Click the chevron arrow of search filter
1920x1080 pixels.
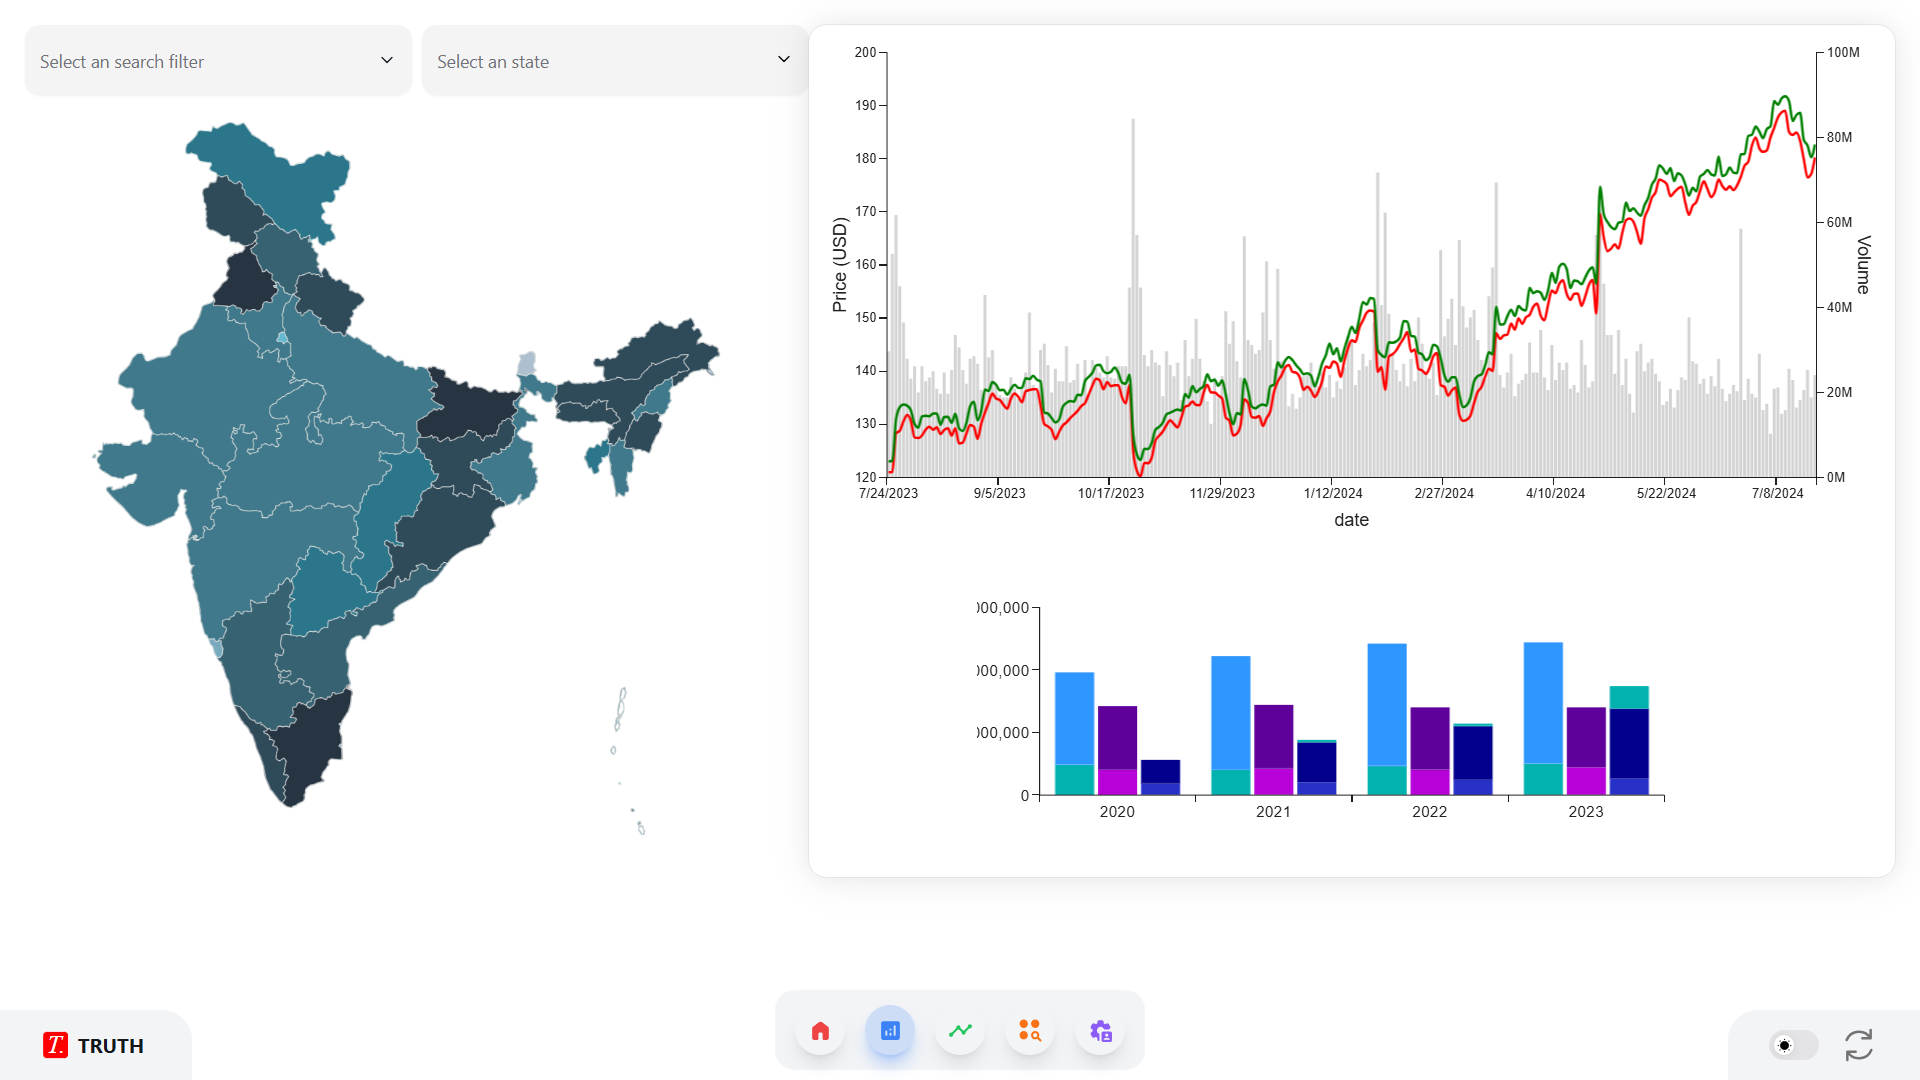pos(387,60)
